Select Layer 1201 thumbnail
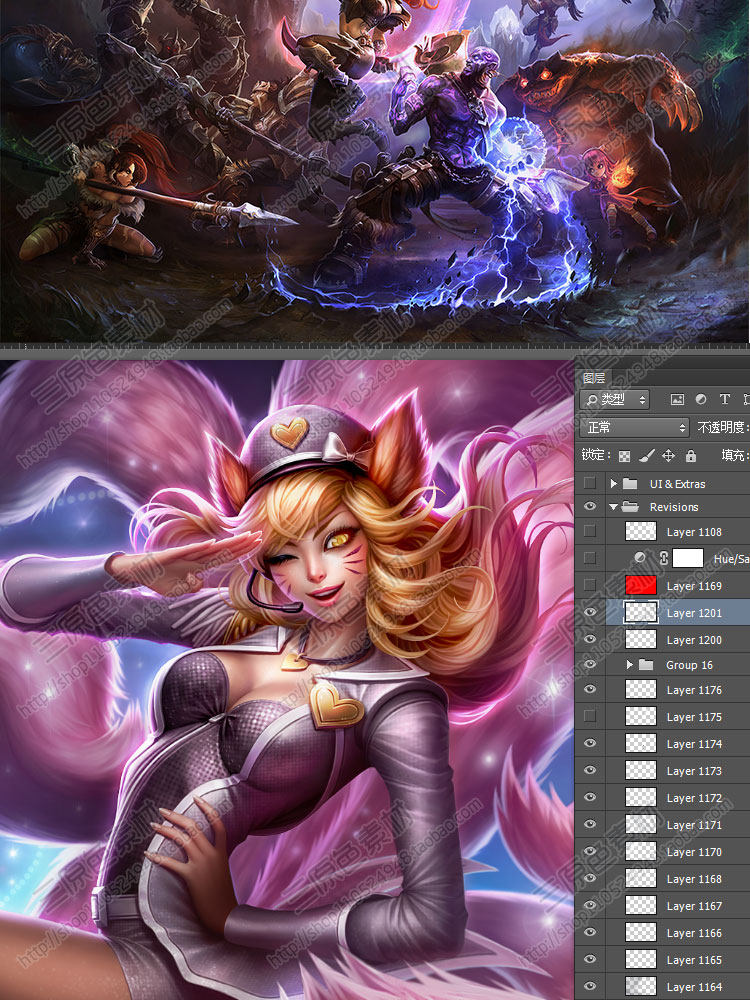750x1000 pixels. pos(640,612)
